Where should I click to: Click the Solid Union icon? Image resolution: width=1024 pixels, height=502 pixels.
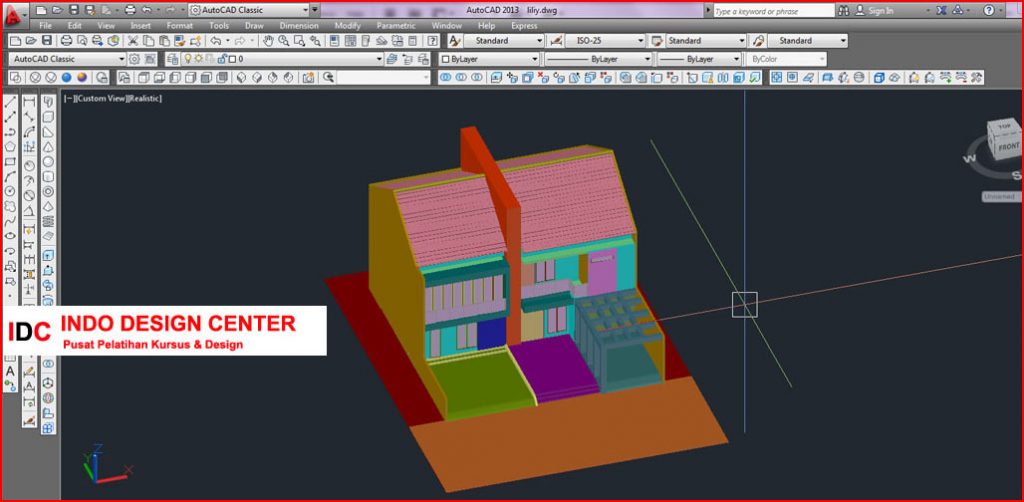click(445, 78)
